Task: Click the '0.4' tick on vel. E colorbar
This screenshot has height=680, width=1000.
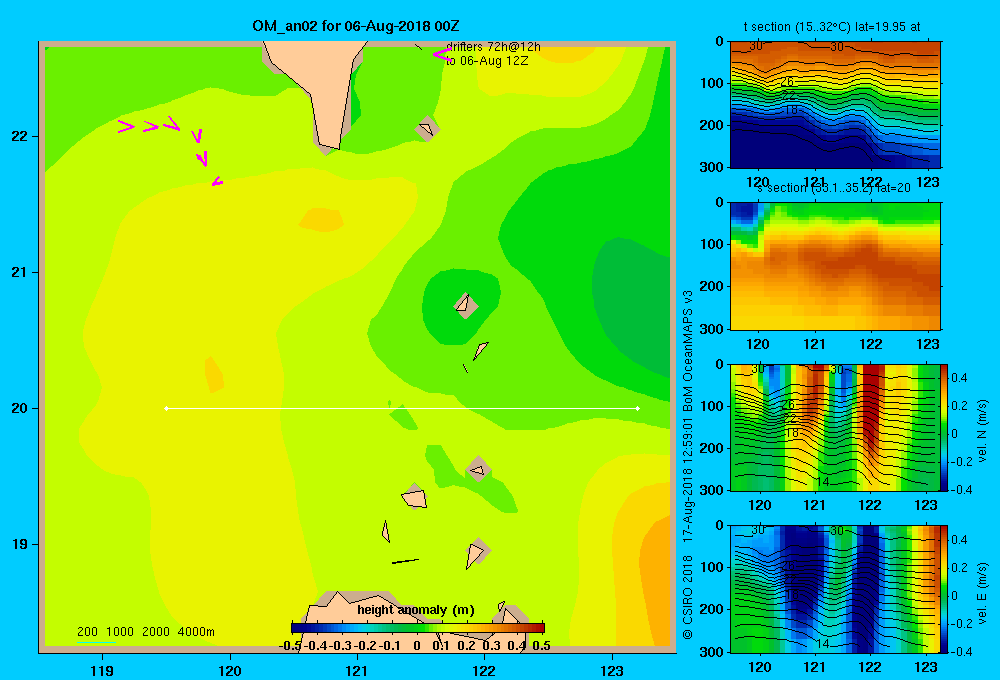Action: (959, 540)
